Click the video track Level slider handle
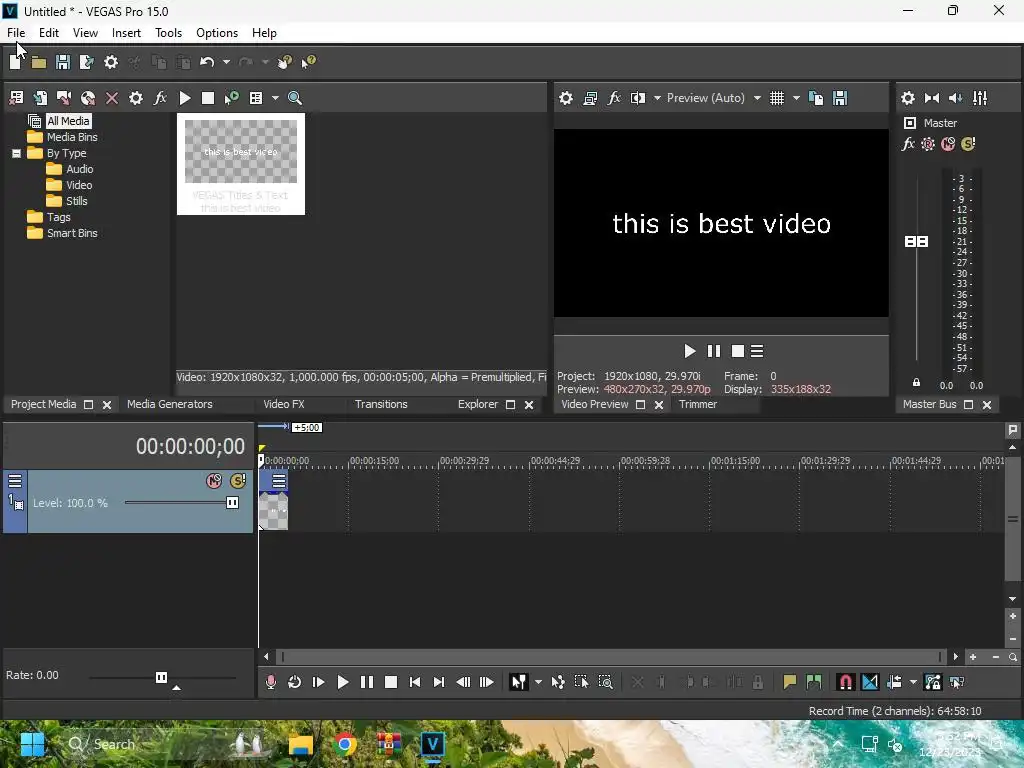 (232, 503)
